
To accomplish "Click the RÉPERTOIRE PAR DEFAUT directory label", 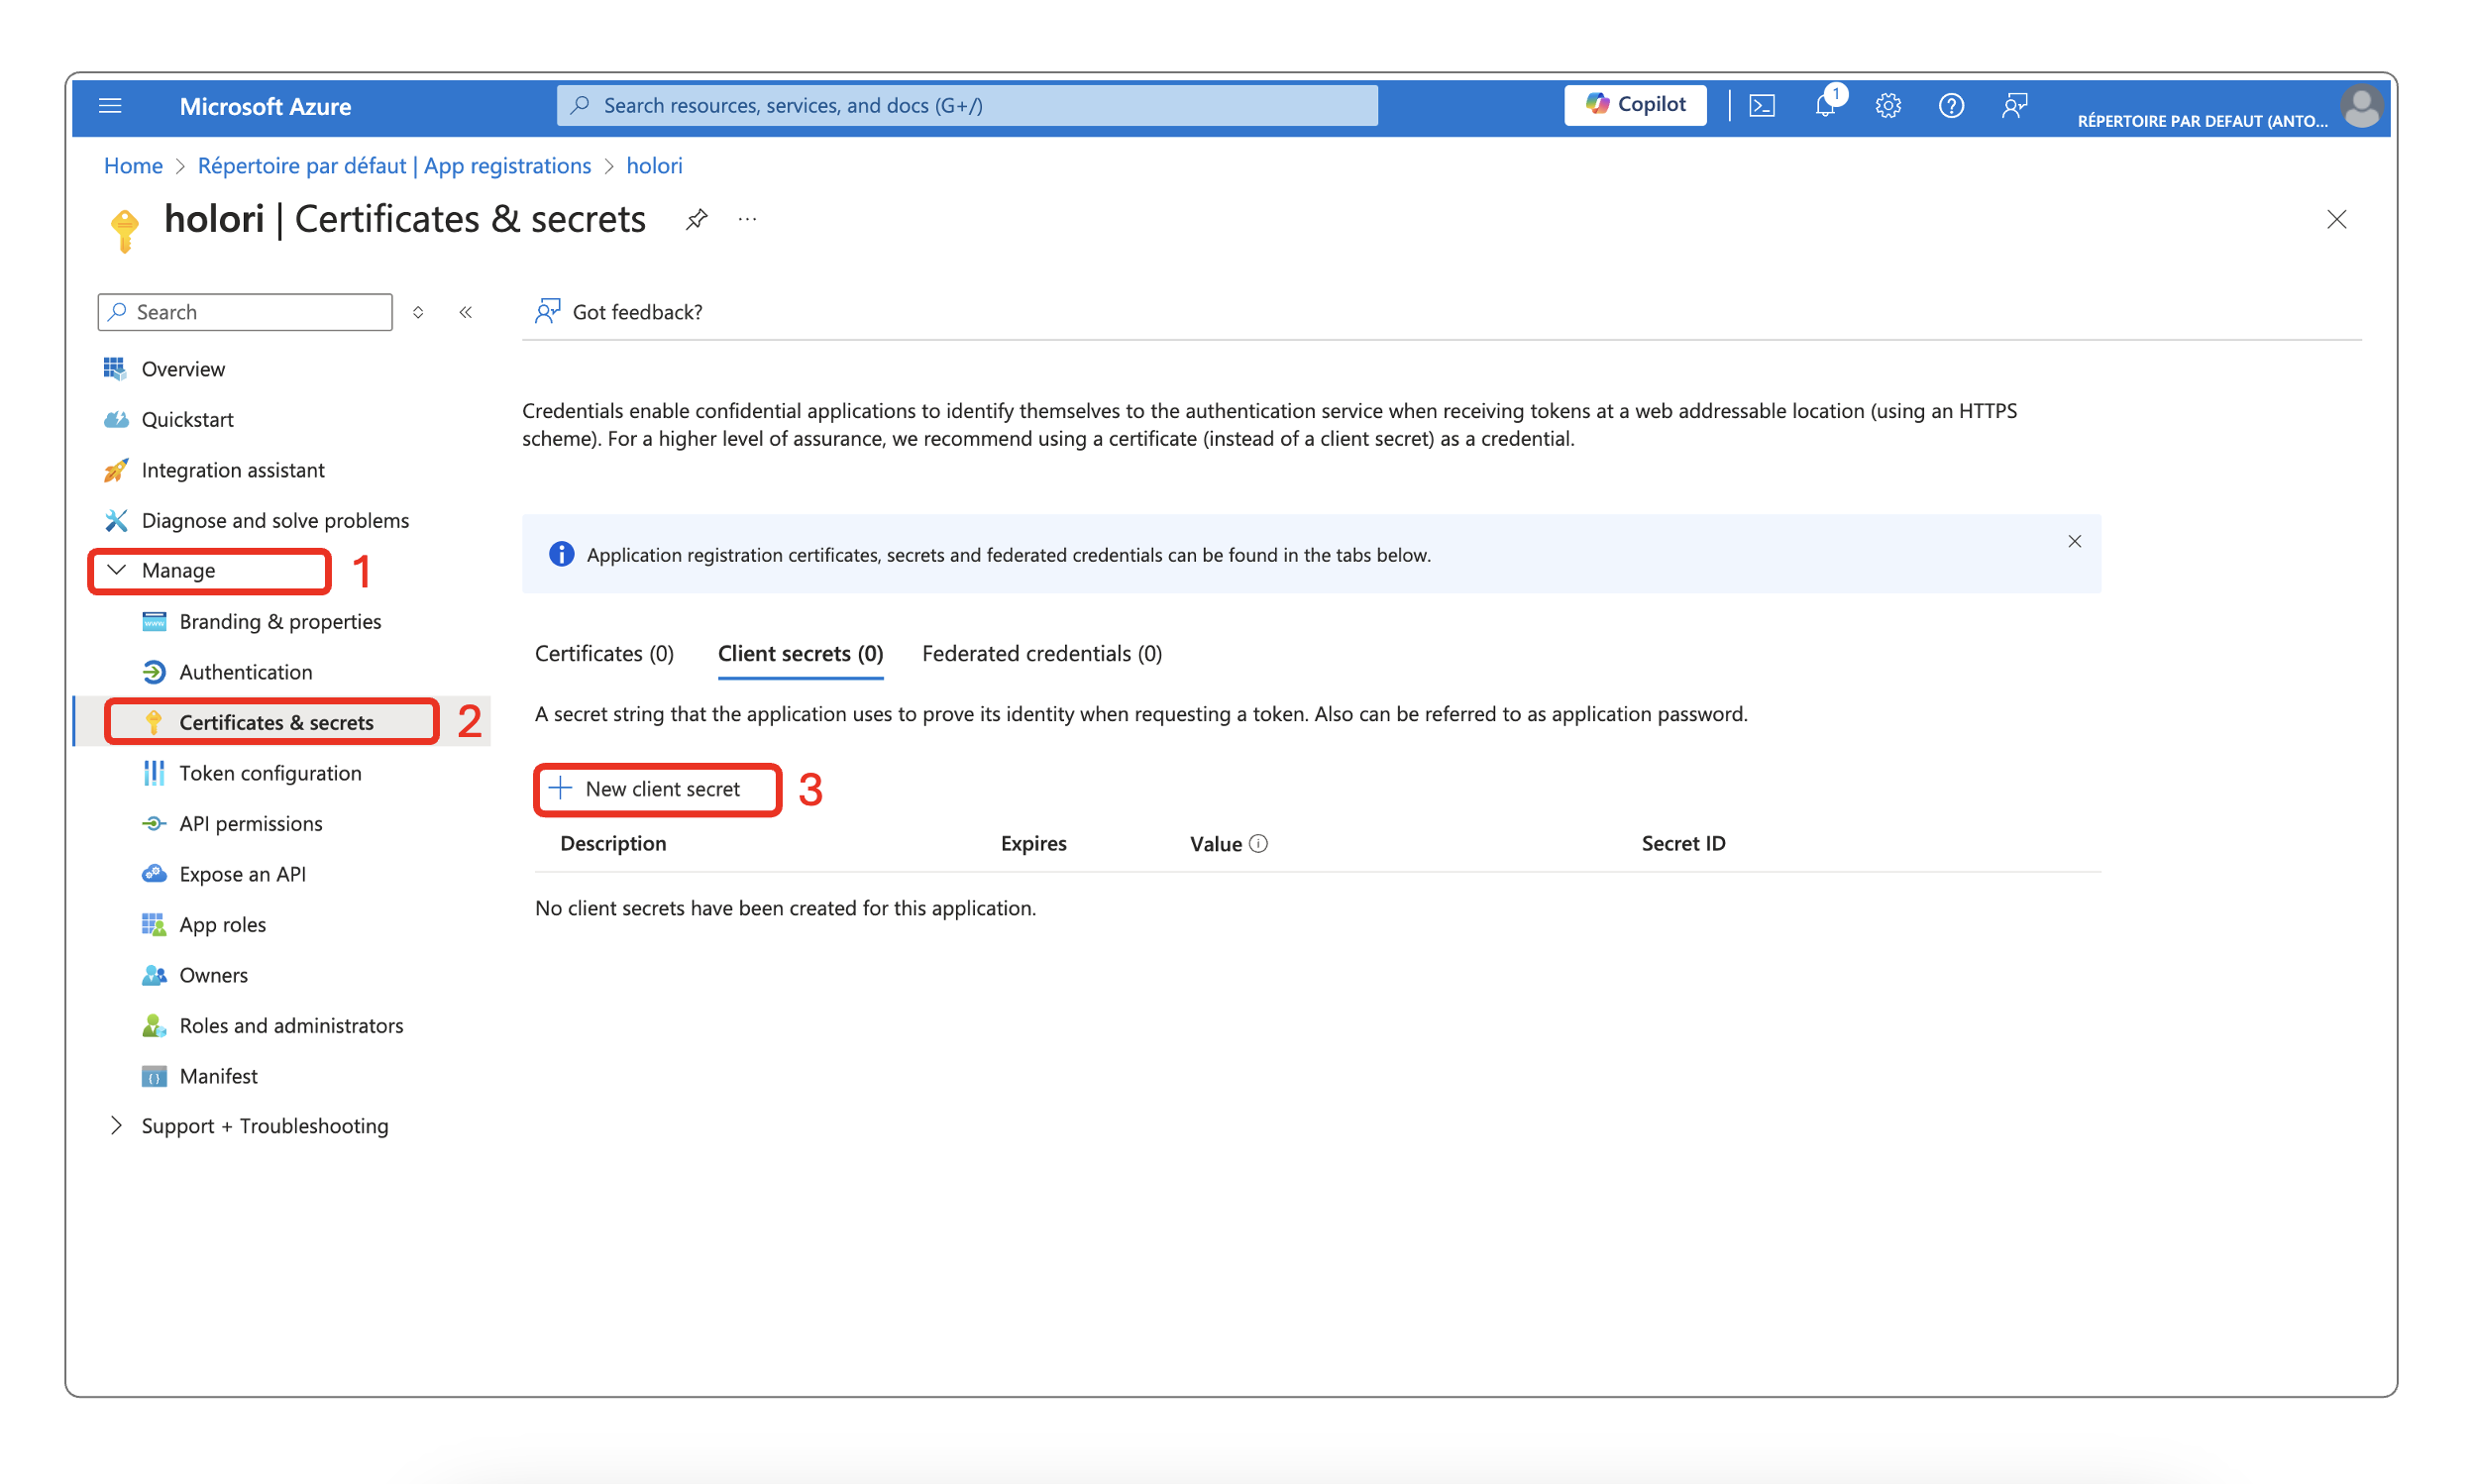I will point(2202,121).
